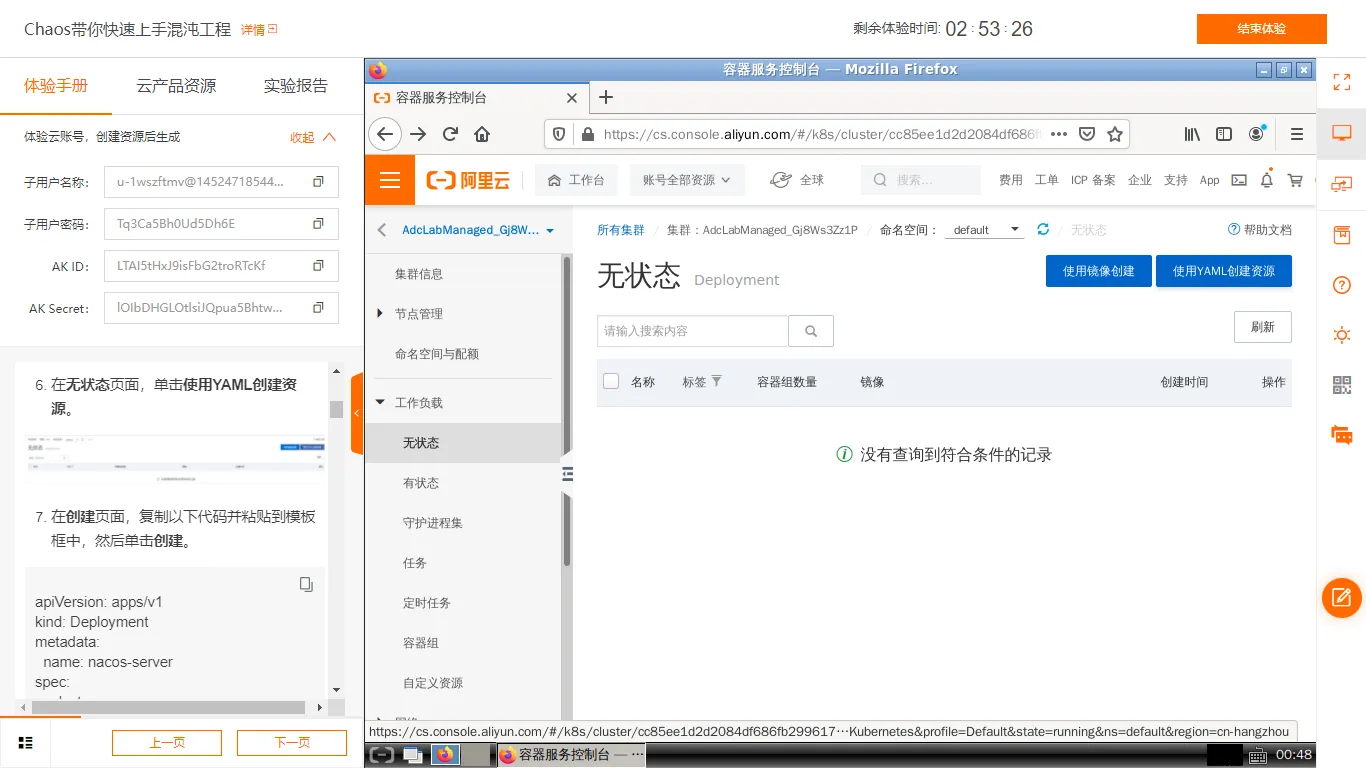Open the details link beside the title
Image resolution: width=1366 pixels, height=768 pixels.
(x=259, y=30)
